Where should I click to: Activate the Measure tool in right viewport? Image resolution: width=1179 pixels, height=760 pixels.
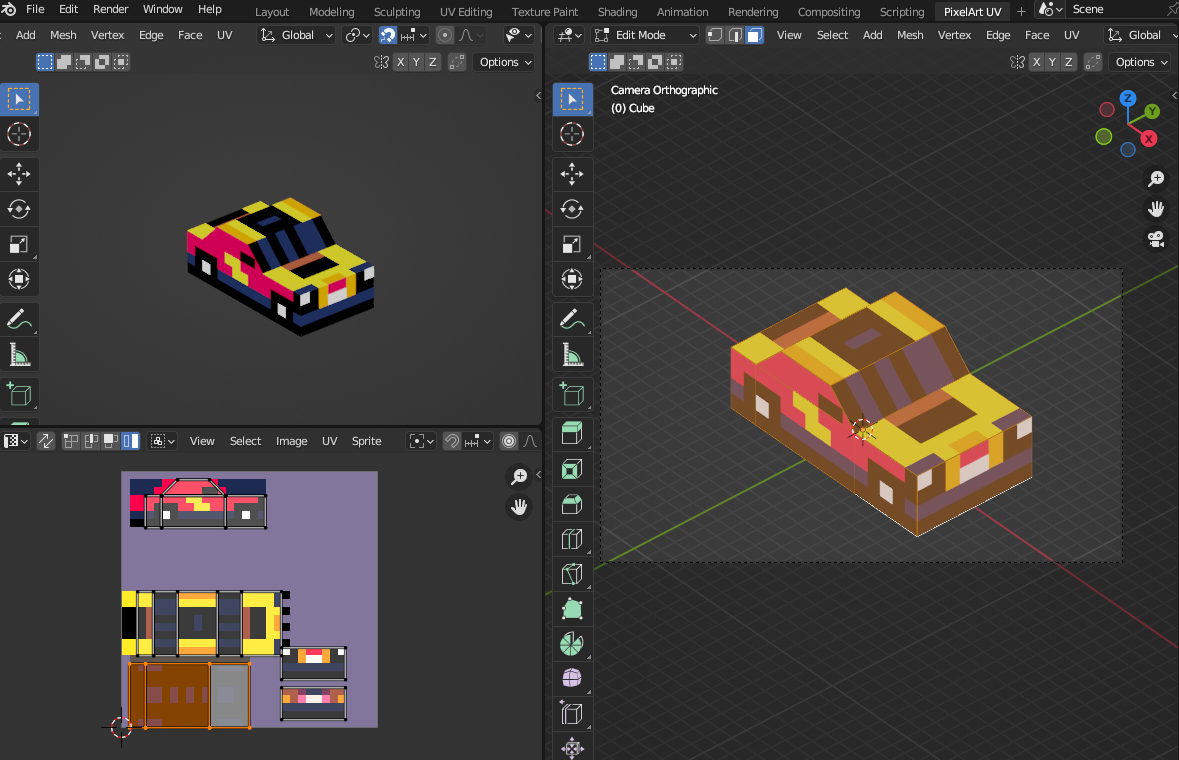point(572,355)
